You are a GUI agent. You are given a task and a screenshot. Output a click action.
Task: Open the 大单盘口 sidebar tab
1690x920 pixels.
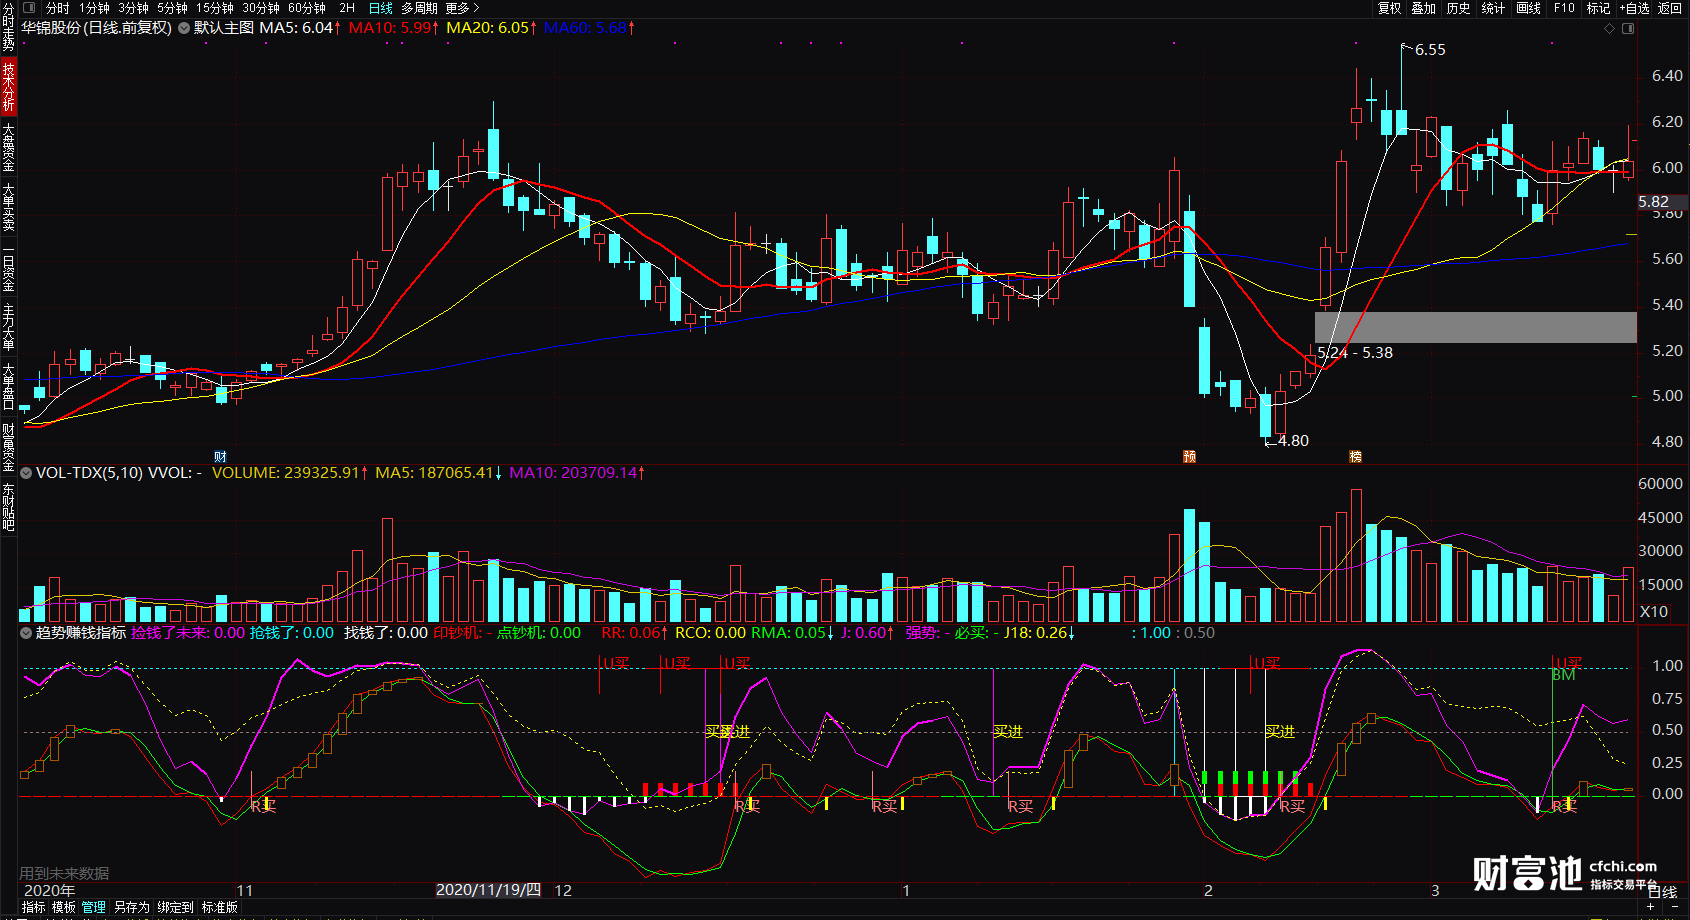pos(8,387)
